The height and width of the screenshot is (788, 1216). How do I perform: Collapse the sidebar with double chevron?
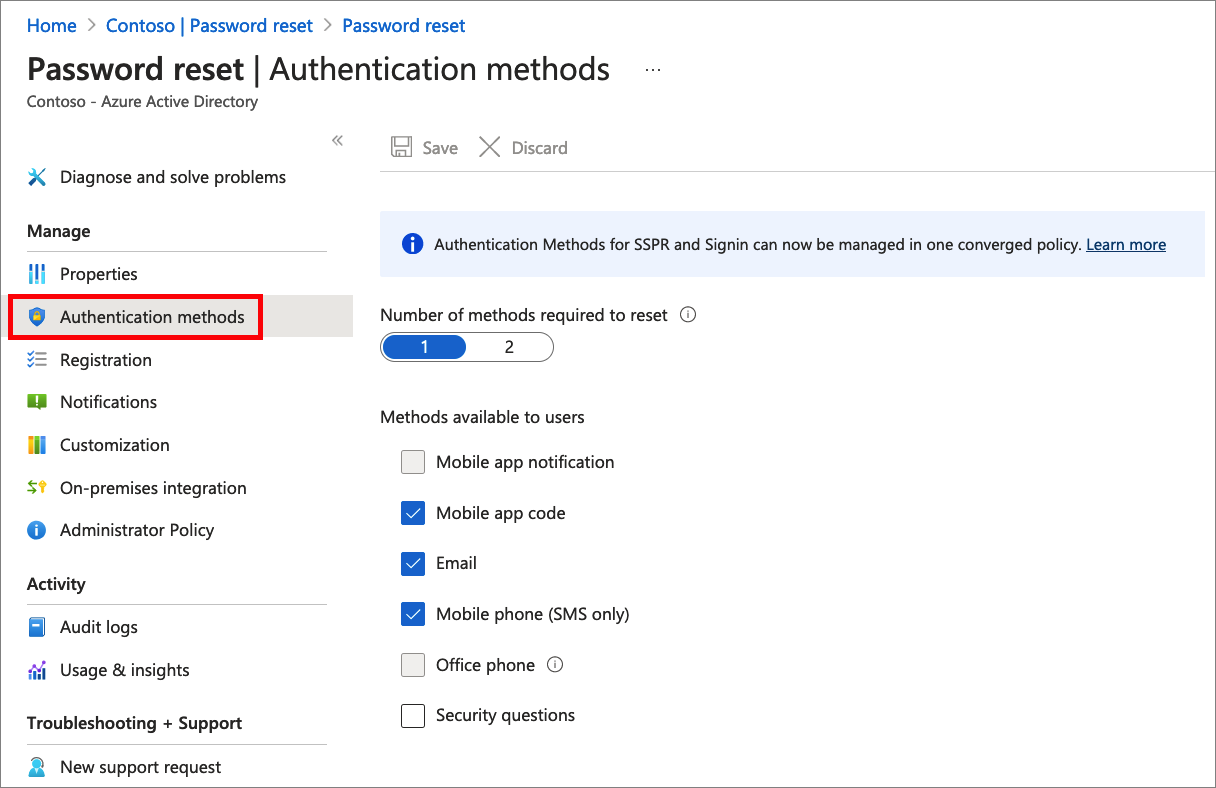click(x=338, y=141)
